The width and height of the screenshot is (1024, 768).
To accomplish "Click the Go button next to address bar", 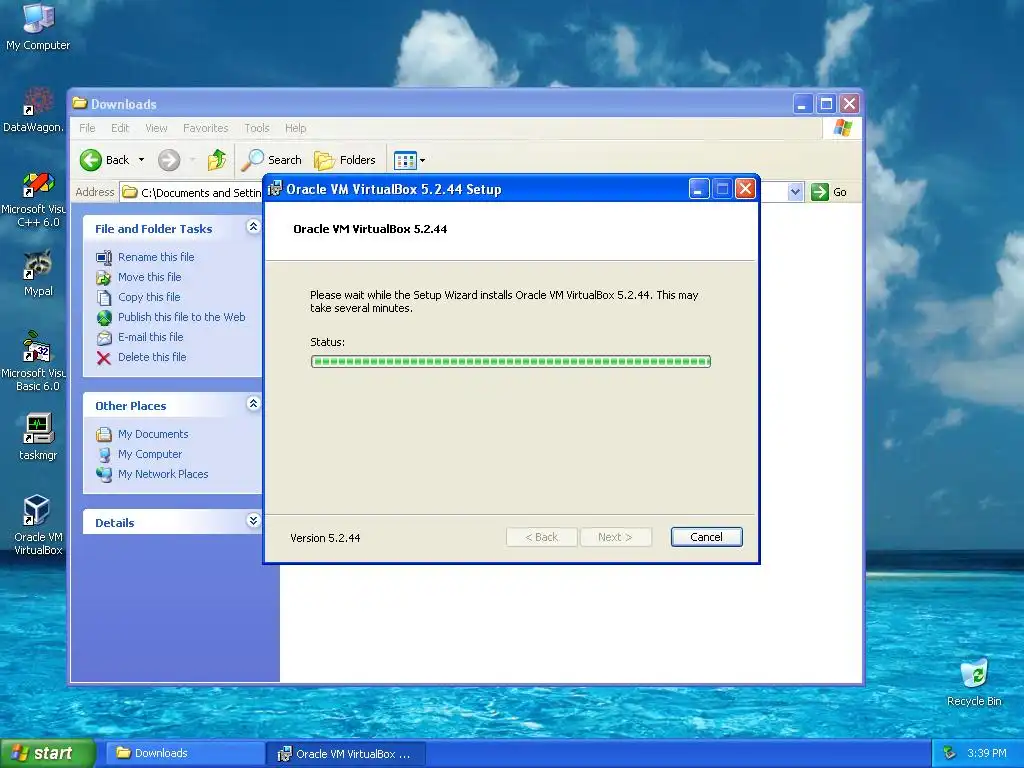I will pyautogui.click(x=829, y=192).
